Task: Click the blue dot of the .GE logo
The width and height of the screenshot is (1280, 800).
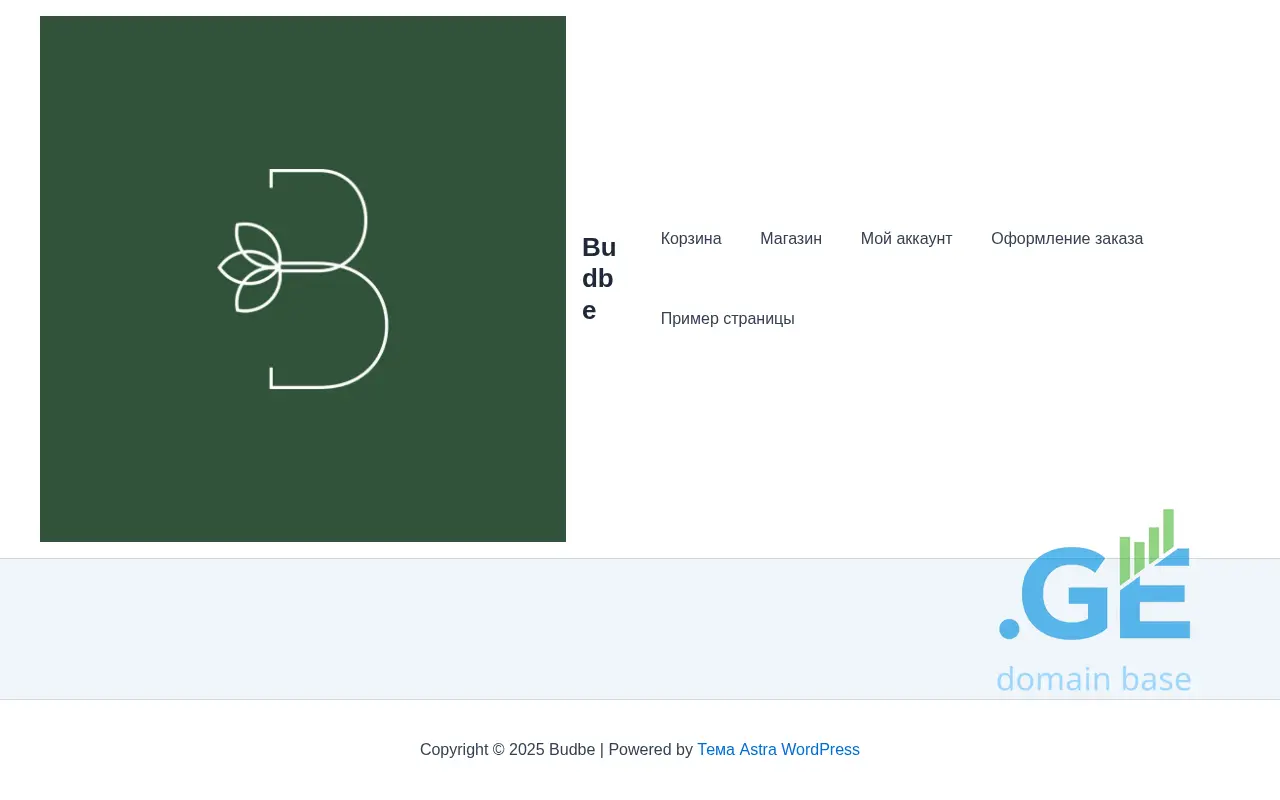Action: (x=1009, y=629)
